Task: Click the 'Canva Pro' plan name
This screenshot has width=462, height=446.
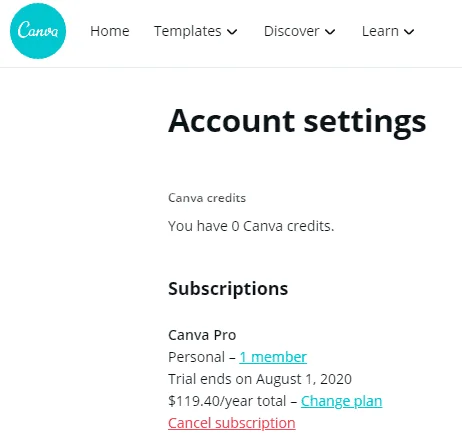Action: click(202, 335)
